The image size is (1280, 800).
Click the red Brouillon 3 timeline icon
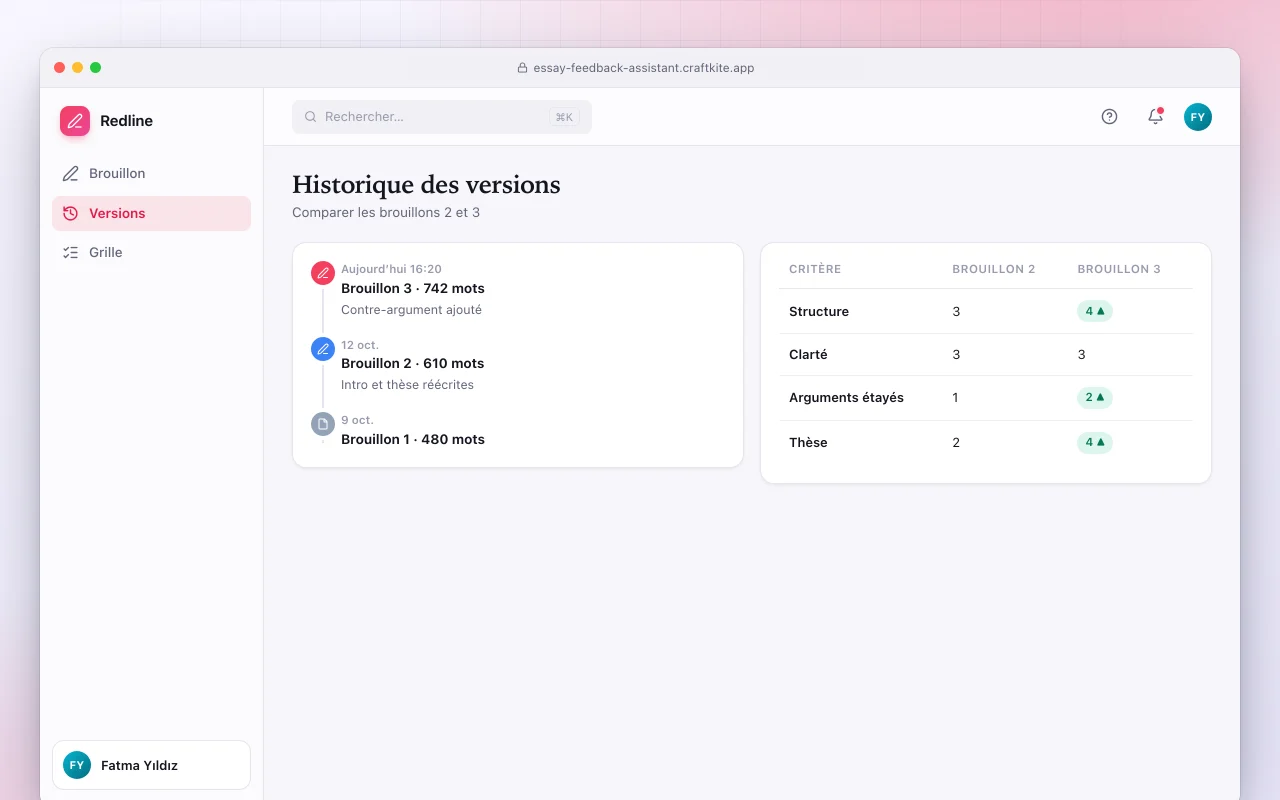pyautogui.click(x=323, y=273)
